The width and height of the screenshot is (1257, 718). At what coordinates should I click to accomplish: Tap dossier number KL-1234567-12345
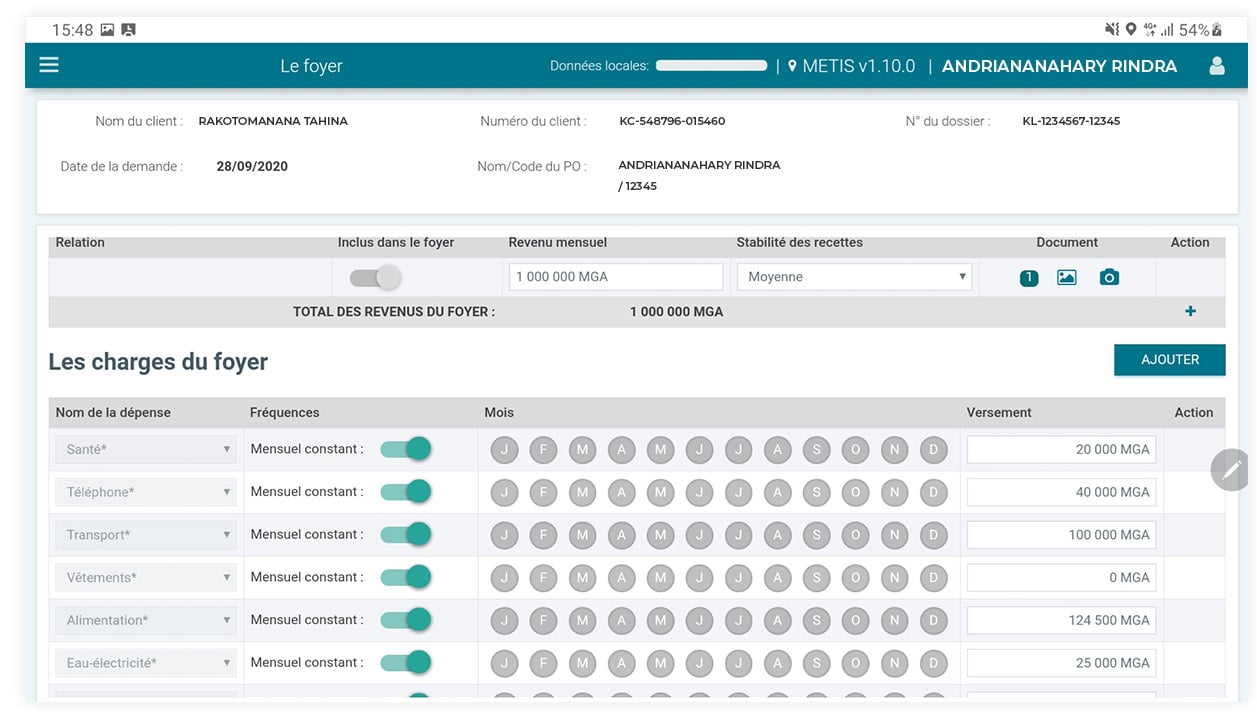point(1071,121)
